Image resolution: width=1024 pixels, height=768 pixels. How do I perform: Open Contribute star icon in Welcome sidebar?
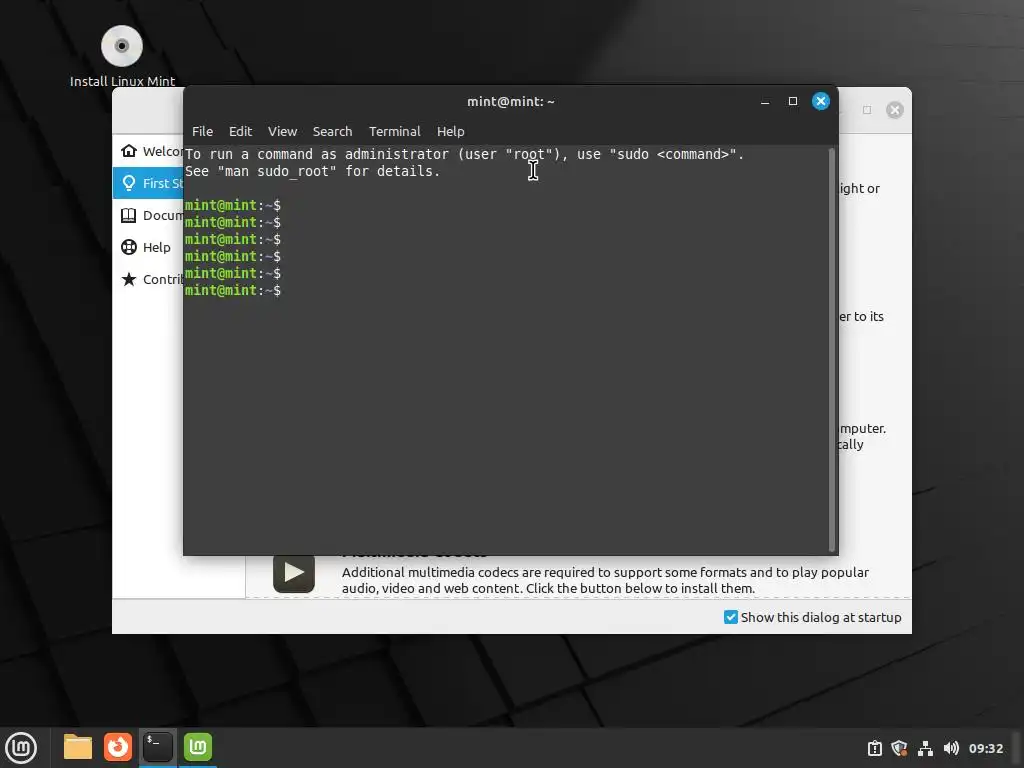129,279
